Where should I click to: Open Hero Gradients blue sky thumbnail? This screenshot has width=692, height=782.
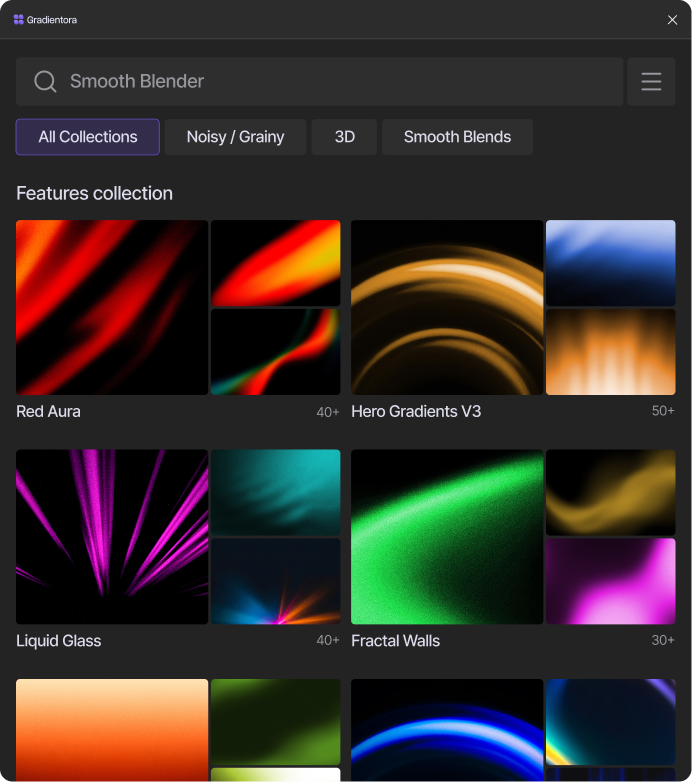coord(611,263)
